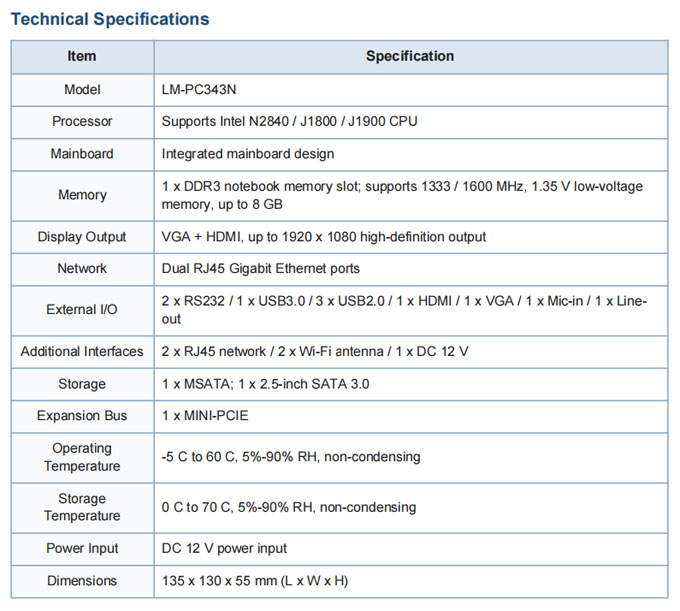Click the Additional Interfaces row label

click(x=82, y=352)
